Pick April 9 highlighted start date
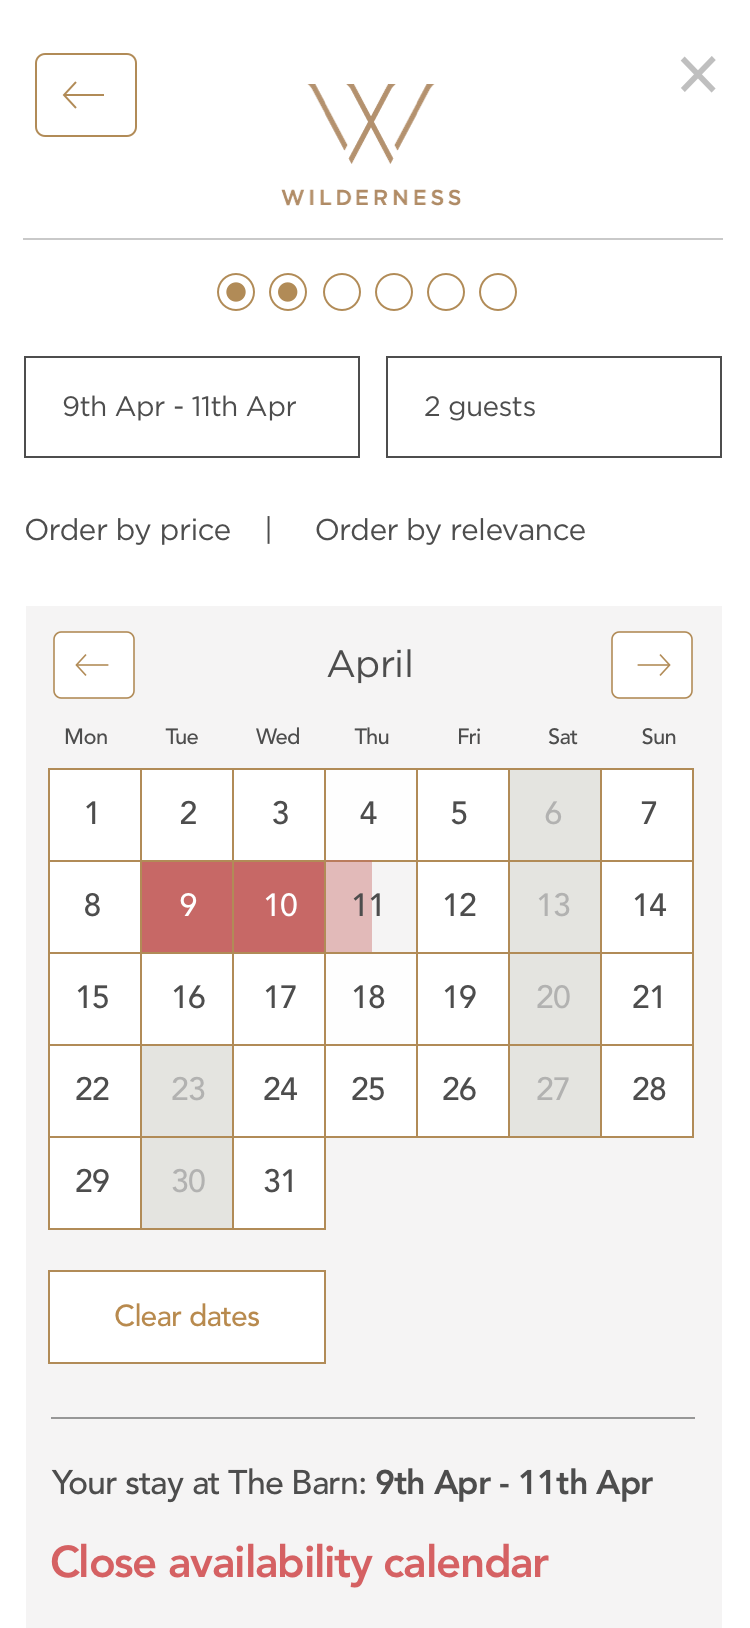 pyautogui.click(x=187, y=906)
